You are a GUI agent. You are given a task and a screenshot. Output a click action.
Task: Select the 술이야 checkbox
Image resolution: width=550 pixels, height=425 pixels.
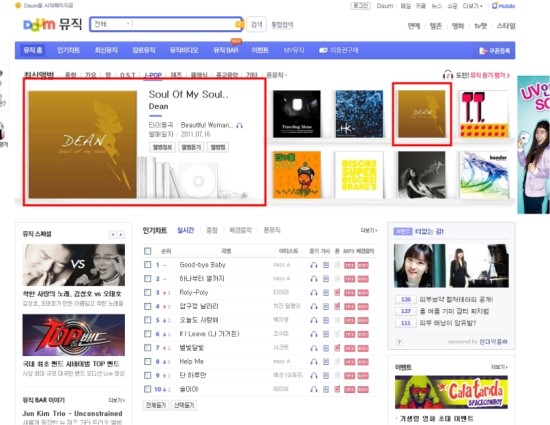tap(148, 389)
